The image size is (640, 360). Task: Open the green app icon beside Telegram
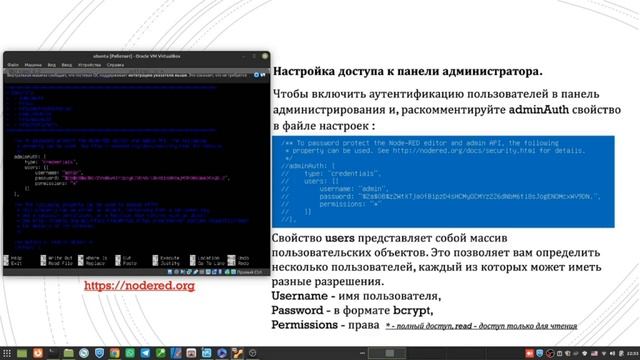click(x=160, y=353)
